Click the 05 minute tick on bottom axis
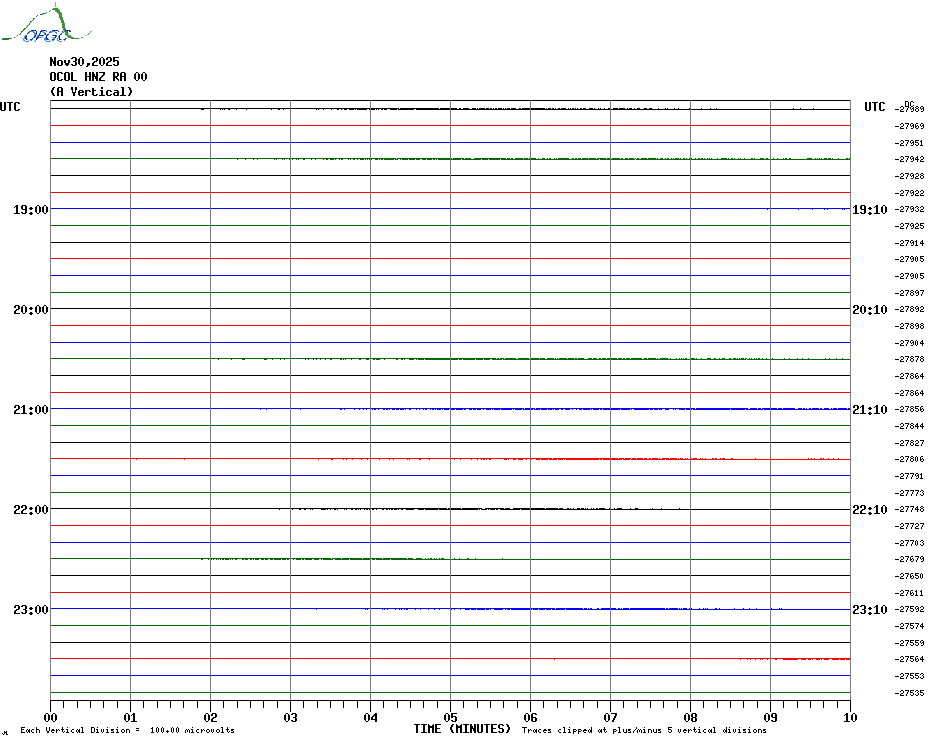The height and width of the screenshot is (744, 930). click(450, 717)
